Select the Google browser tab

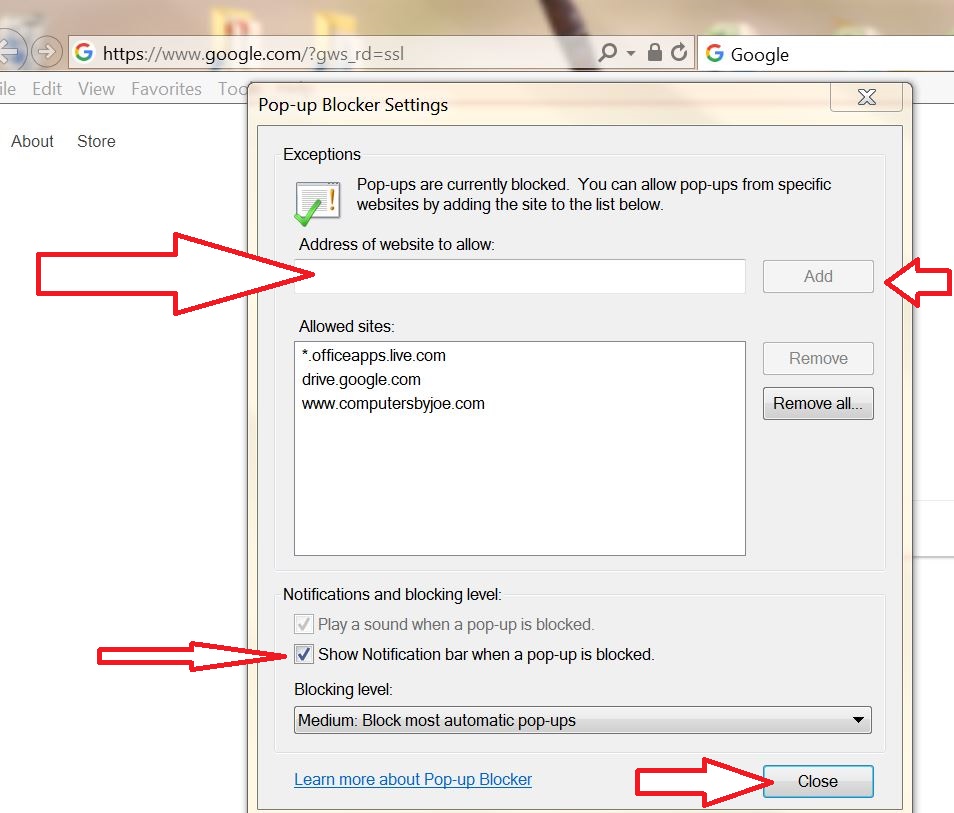(826, 54)
